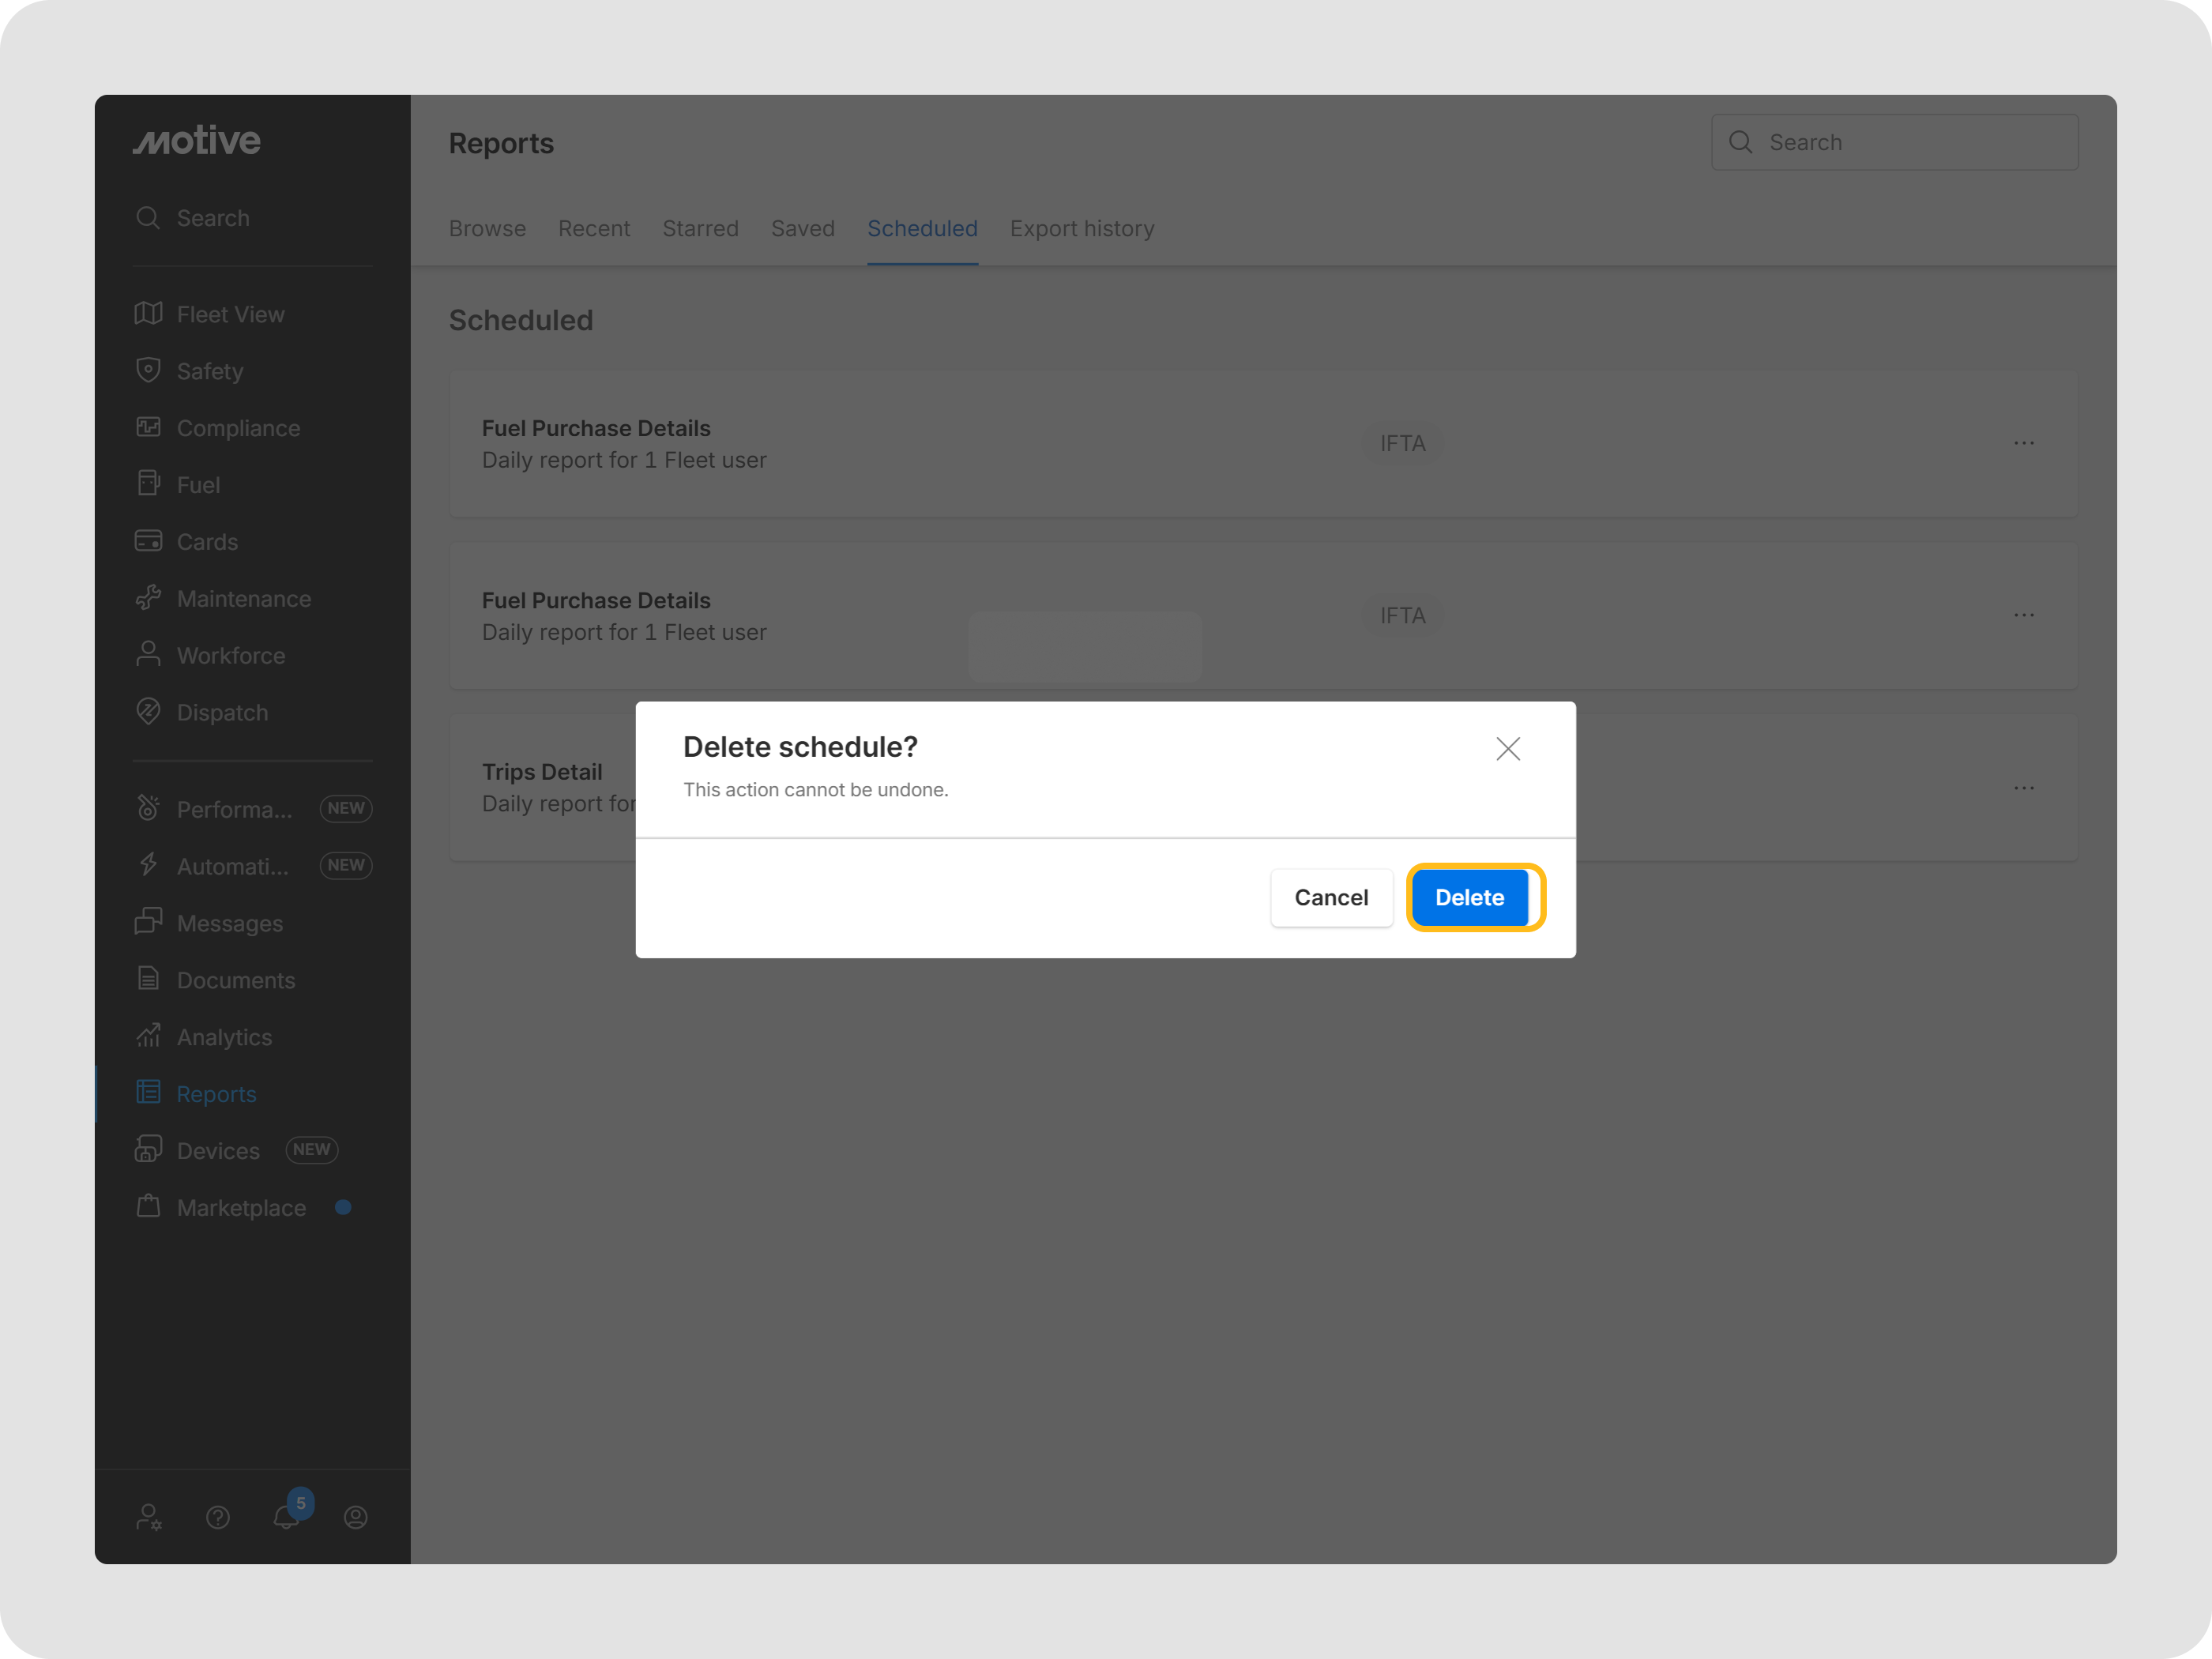Viewport: 2212px width, 1659px height.
Task: Open admin user settings icon
Action: click(148, 1517)
